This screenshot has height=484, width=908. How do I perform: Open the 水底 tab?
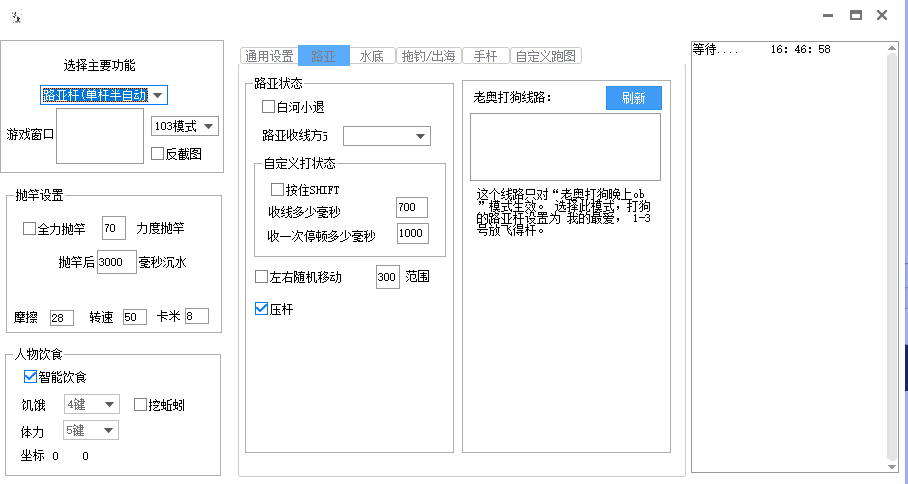point(371,56)
